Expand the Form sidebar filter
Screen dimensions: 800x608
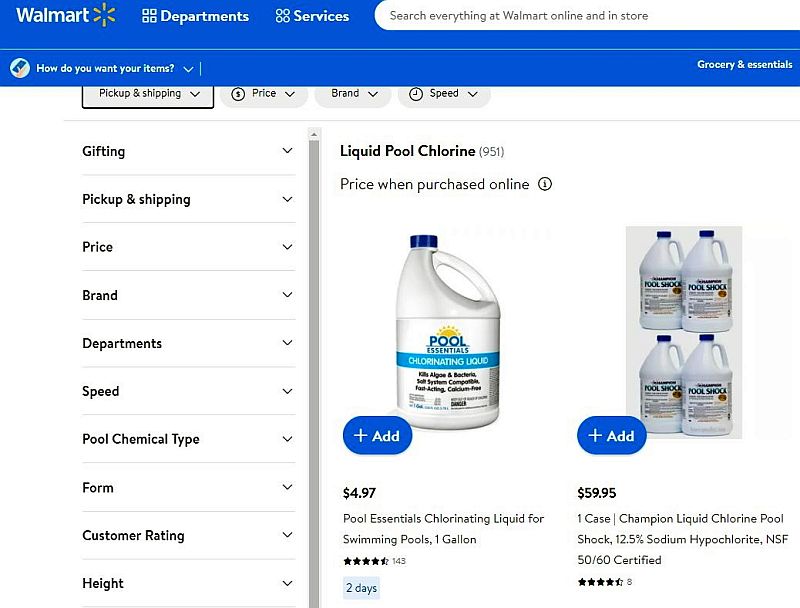[x=188, y=487]
